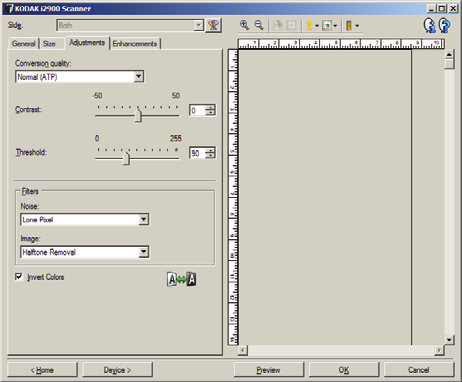Screen dimensions: 462x382
Task: Click the Units ruler icon
Action: pyautogui.click(x=349, y=26)
